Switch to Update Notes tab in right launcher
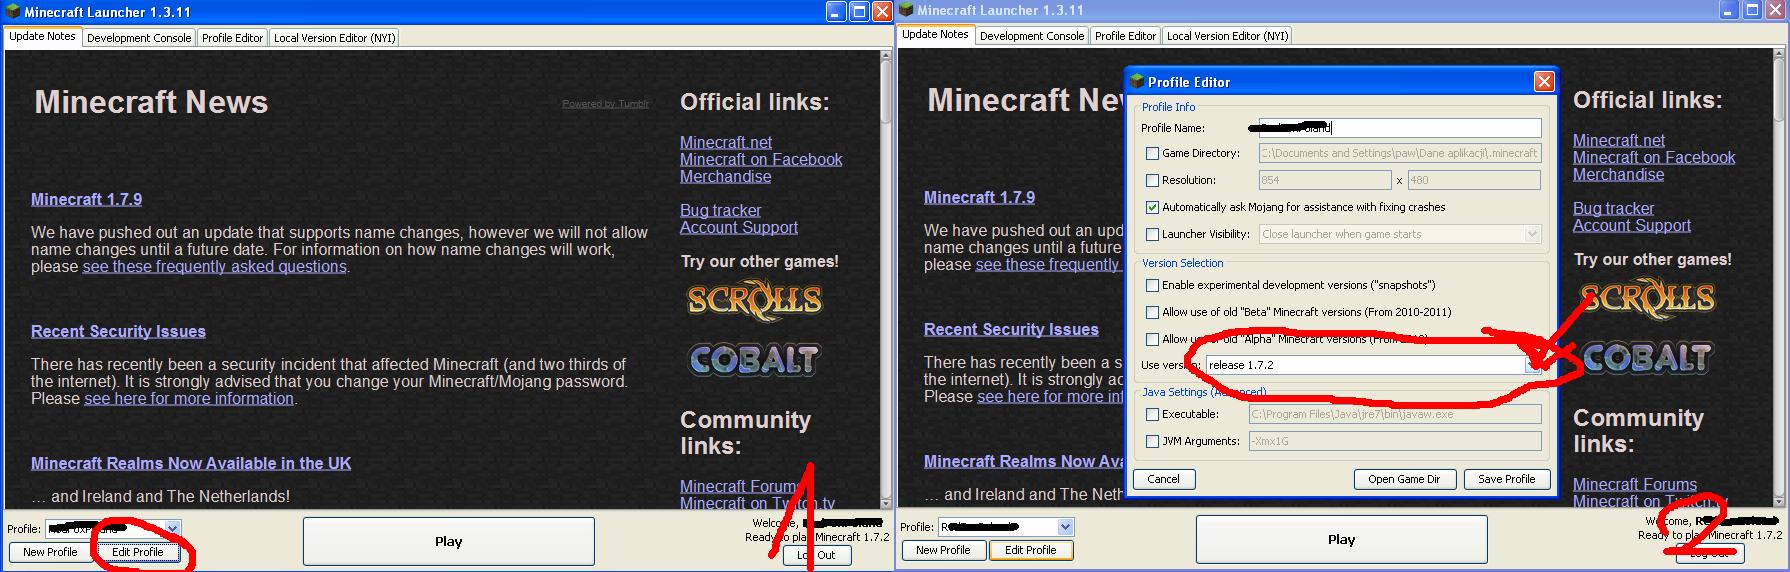Image resolution: width=1790 pixels, height=572 pixels. 935,34
